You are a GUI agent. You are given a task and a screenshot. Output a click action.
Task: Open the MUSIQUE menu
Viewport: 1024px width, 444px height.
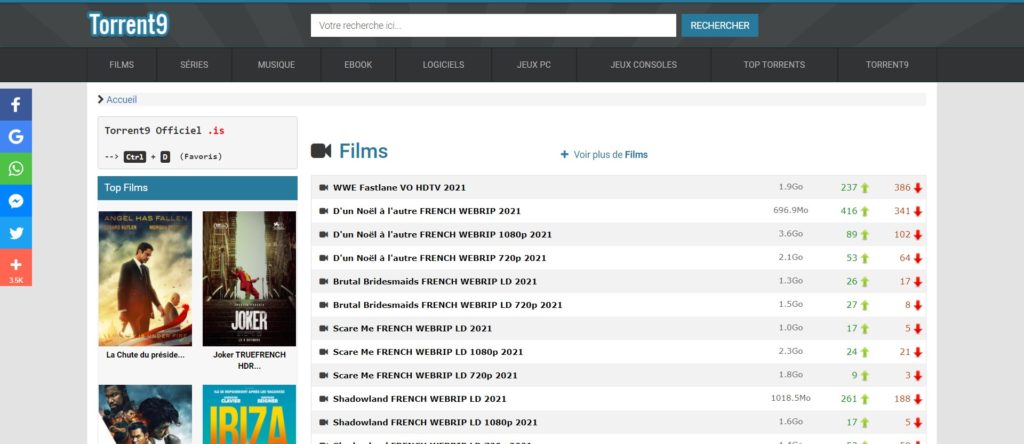[x=276, y=65]
